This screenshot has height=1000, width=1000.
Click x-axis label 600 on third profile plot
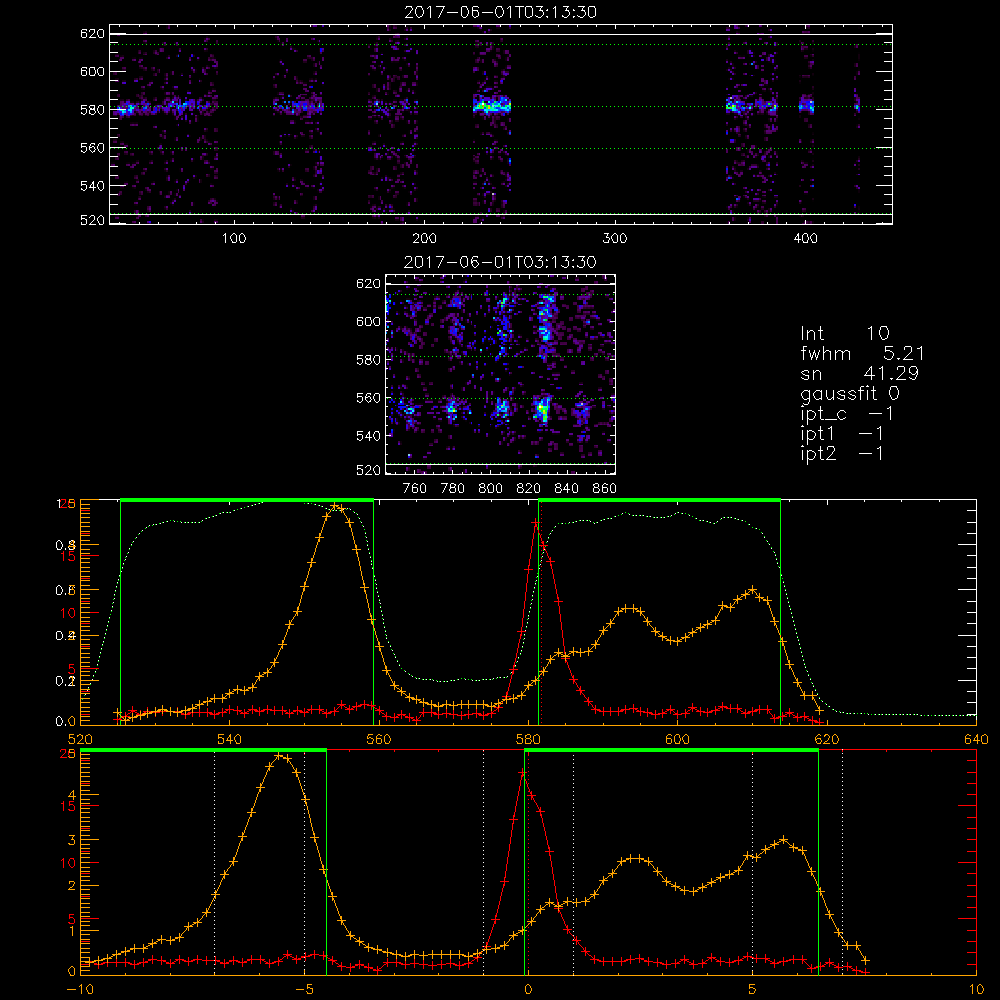[x=677, y=739]
